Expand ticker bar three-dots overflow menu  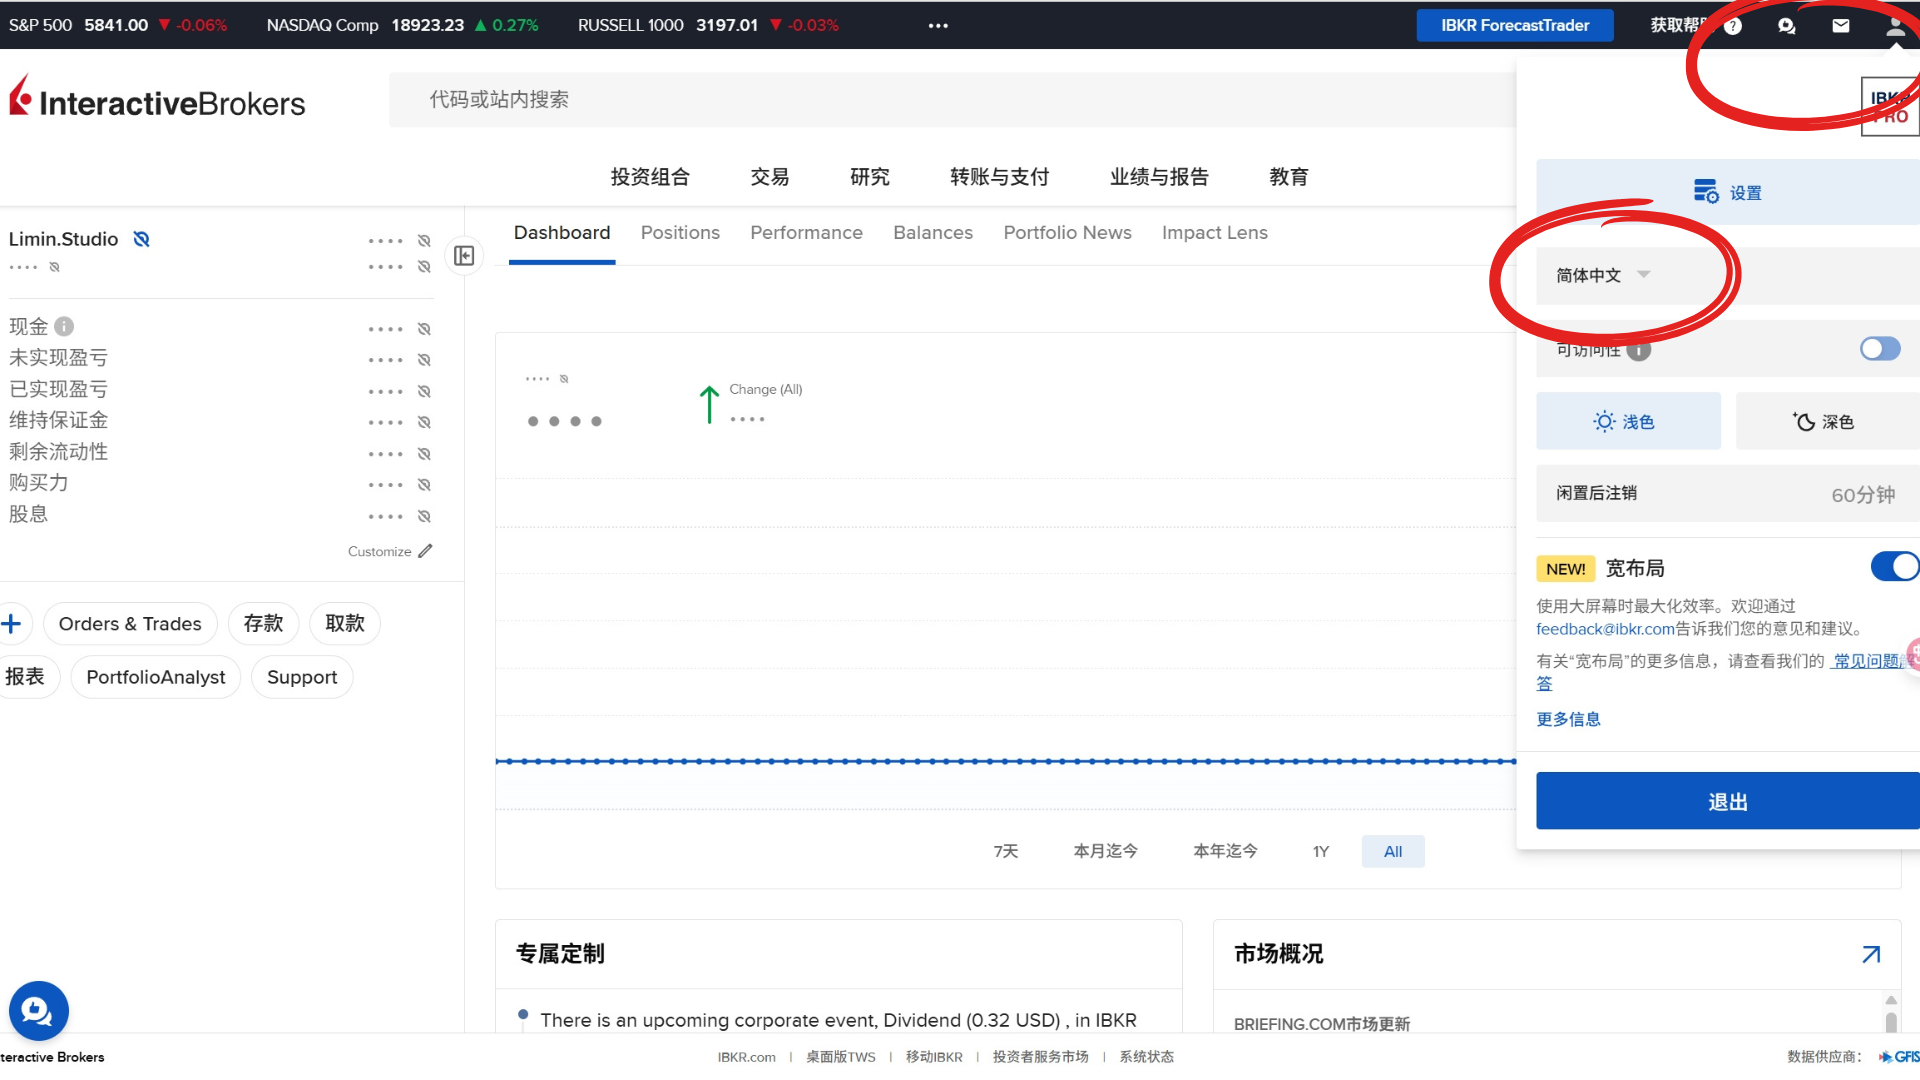pos(937,26)
